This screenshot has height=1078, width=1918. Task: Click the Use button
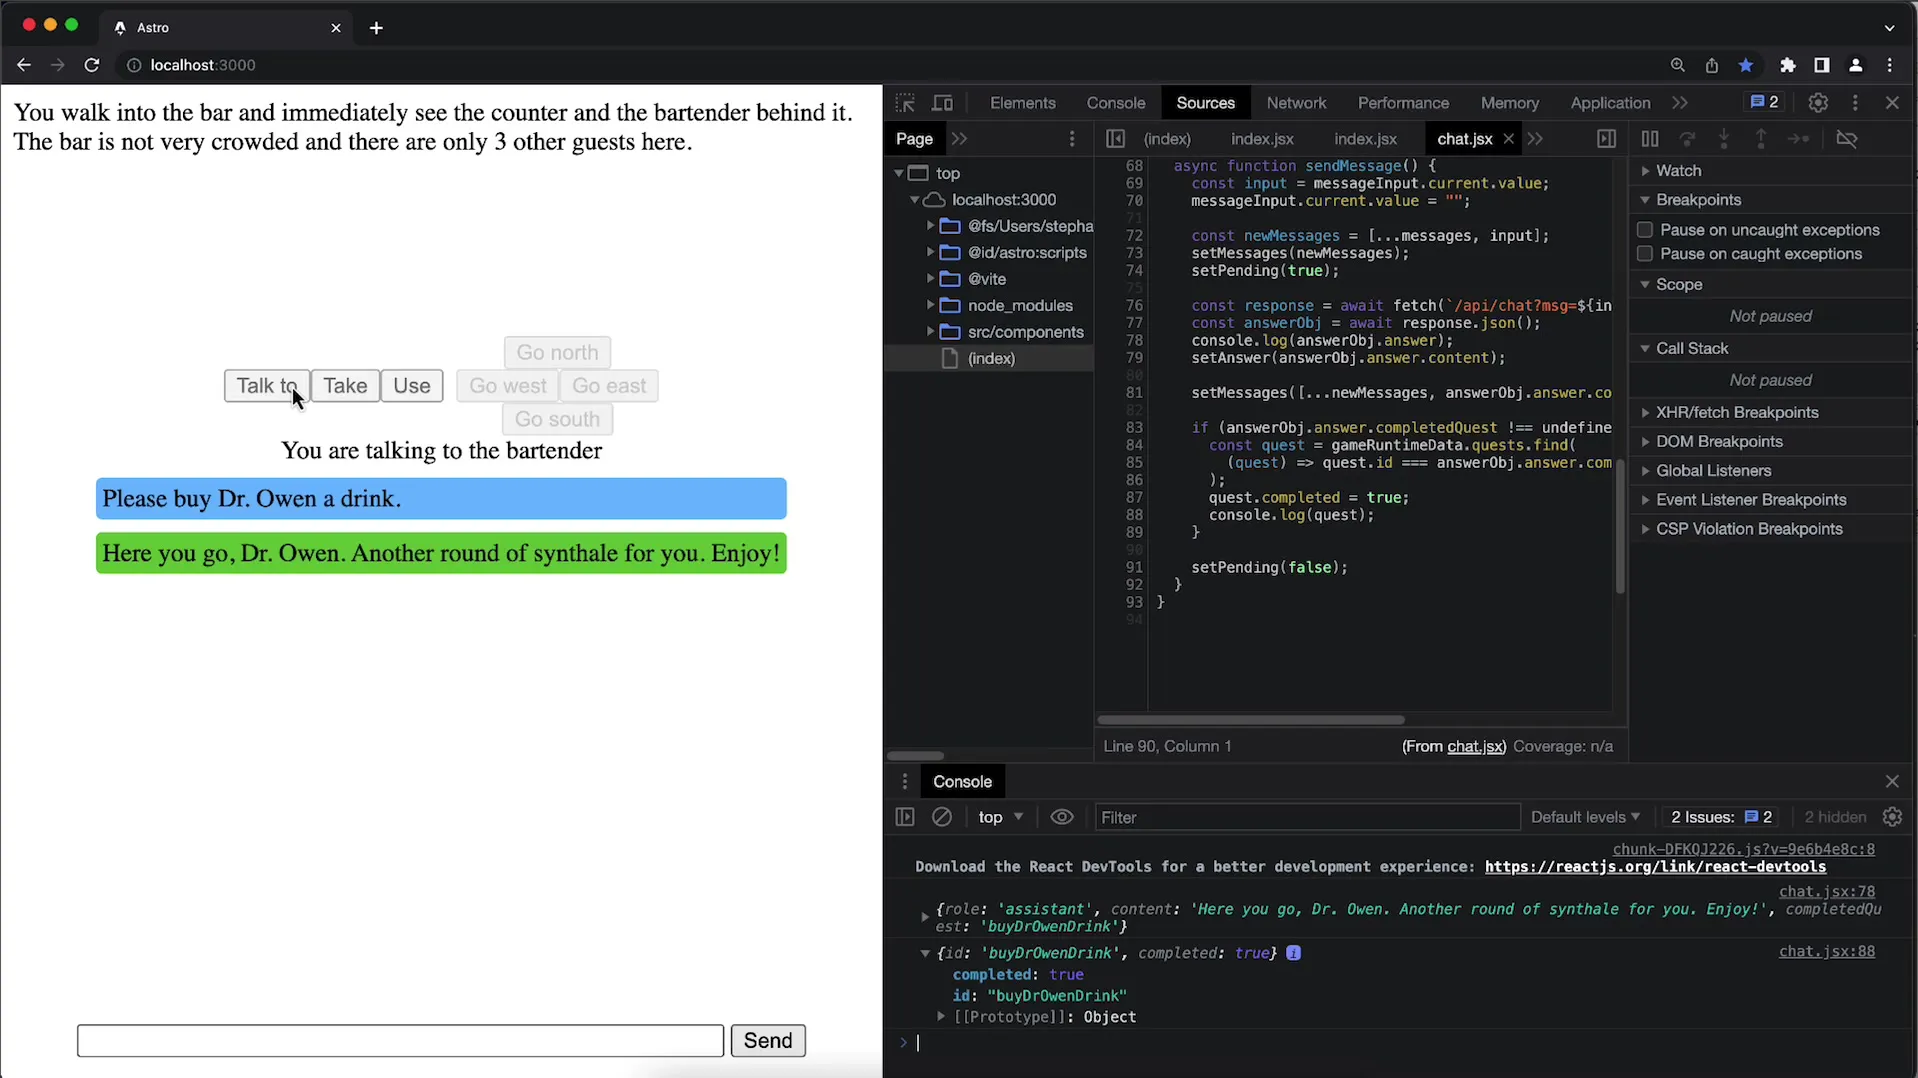click(411, 386)
